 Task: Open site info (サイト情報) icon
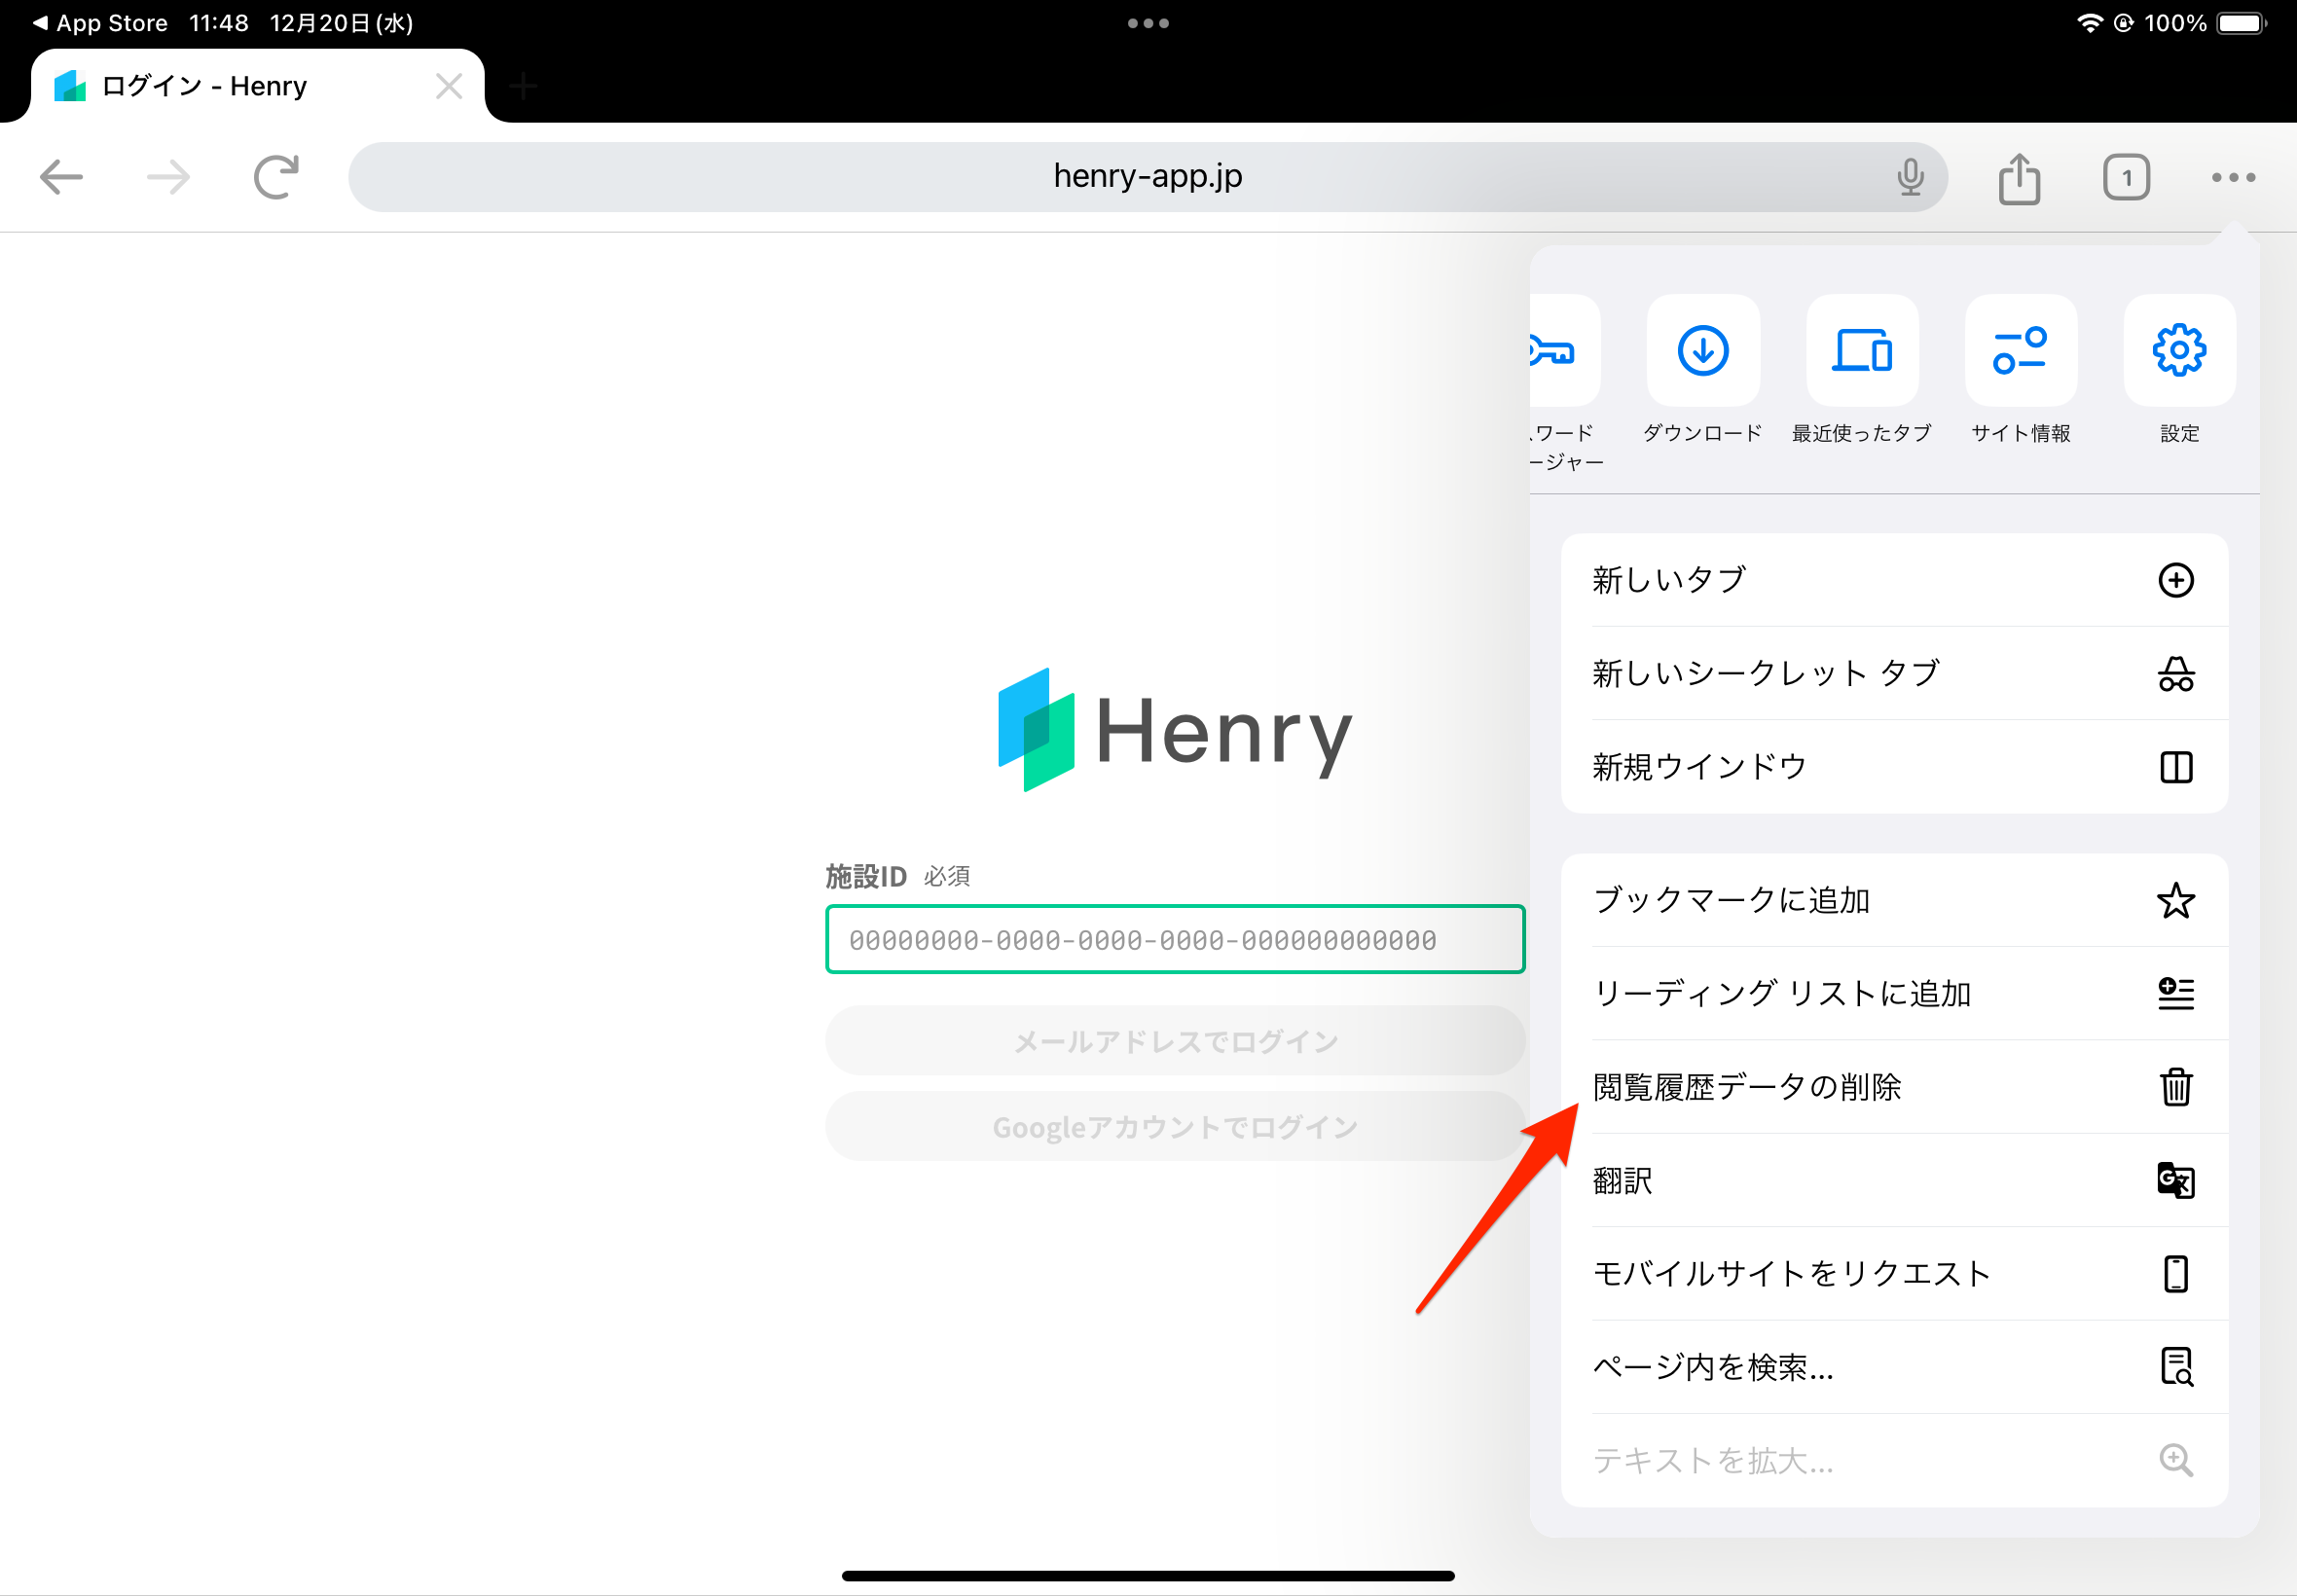[x=2019, y=351]
